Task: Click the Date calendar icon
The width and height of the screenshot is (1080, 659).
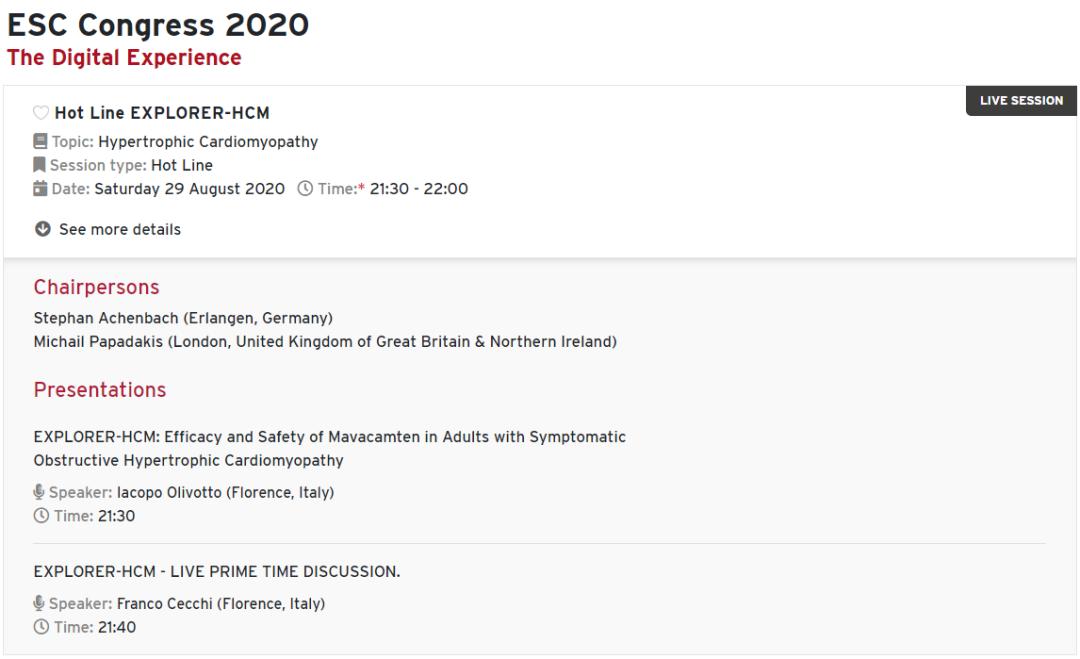Action: (x=40, y=189)
